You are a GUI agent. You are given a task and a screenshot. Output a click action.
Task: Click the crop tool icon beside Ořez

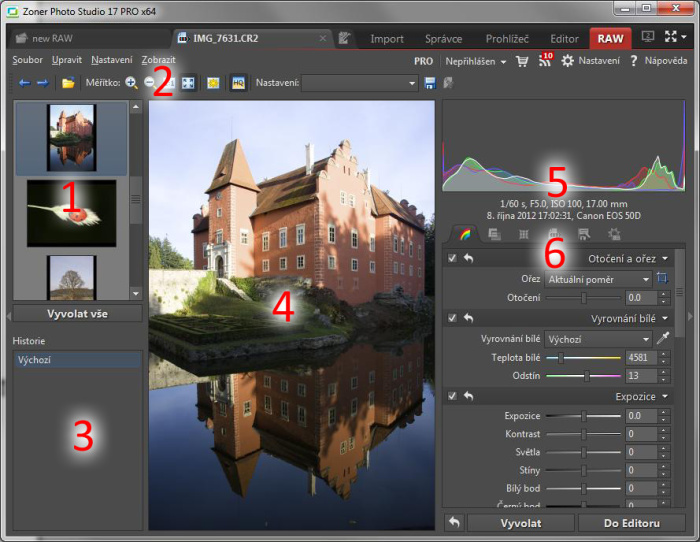tap(662, 279)
